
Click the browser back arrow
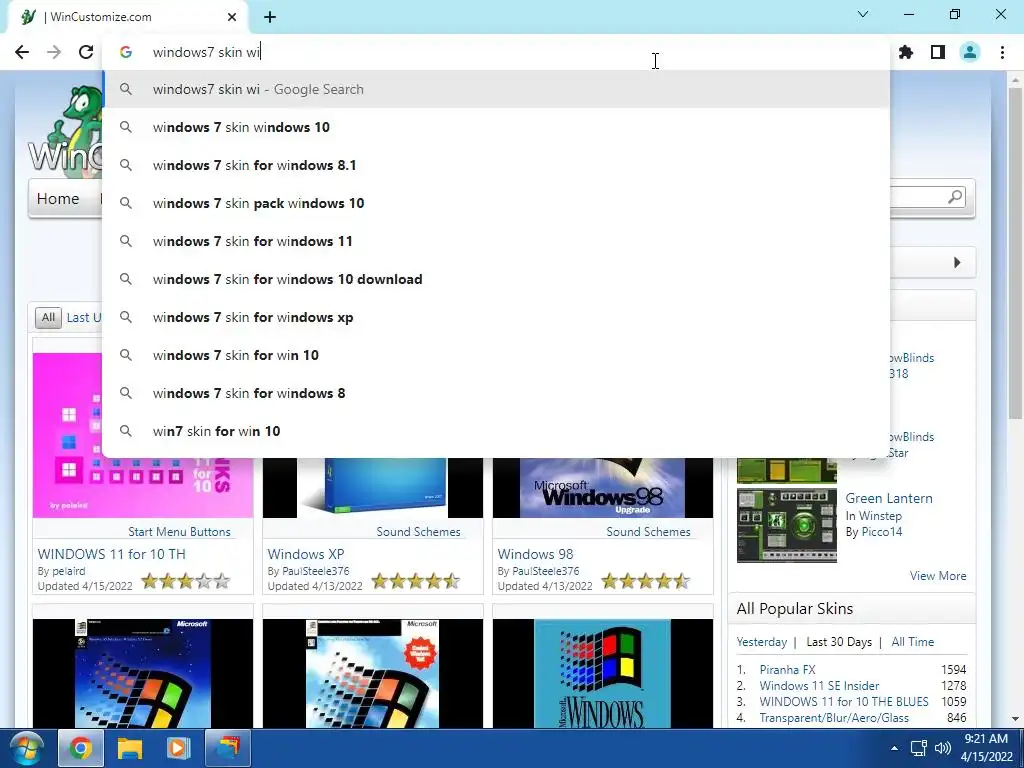click(22, 52)
